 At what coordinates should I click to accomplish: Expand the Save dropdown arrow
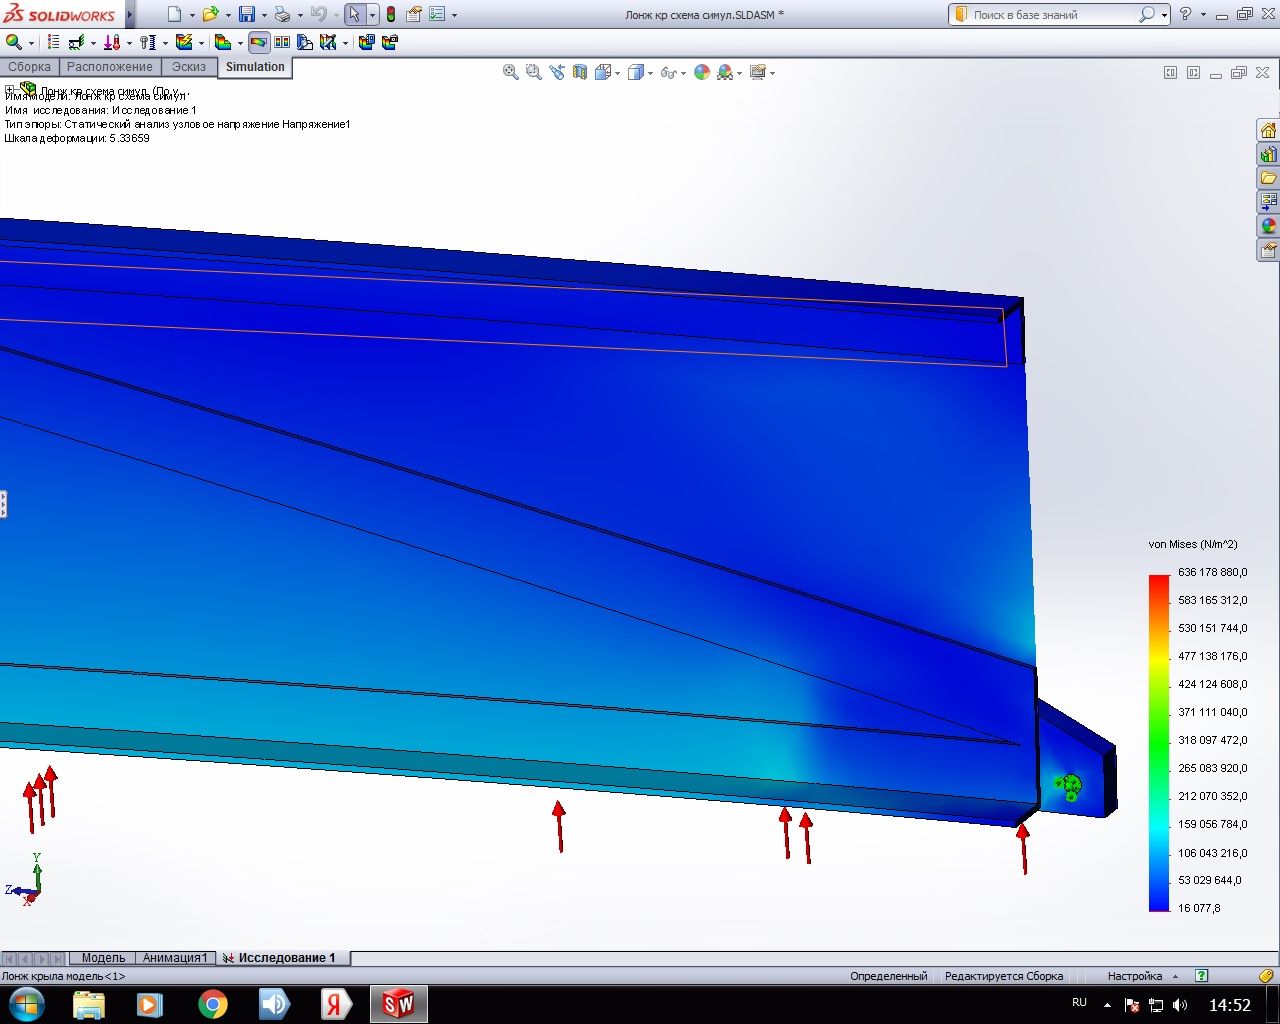coord(264,15)
